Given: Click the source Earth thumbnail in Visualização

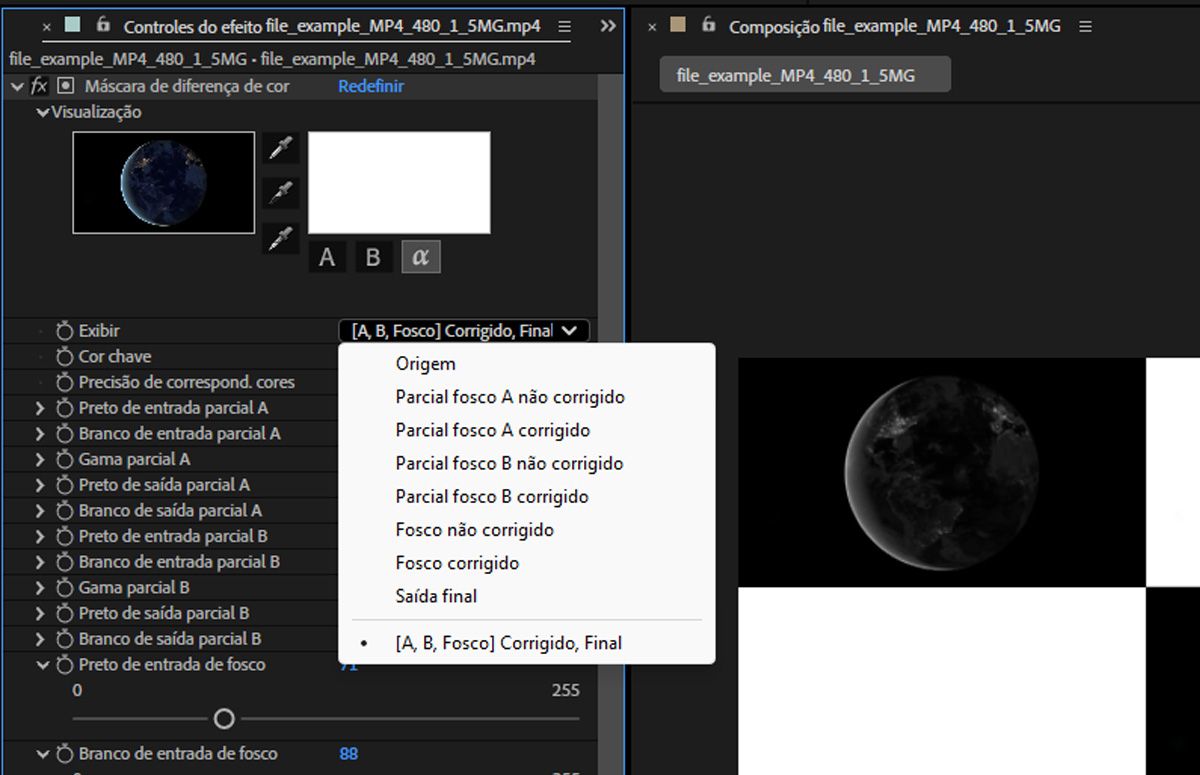Looking at the screenshot, I should pyautogui.click(x=163, y=182).
